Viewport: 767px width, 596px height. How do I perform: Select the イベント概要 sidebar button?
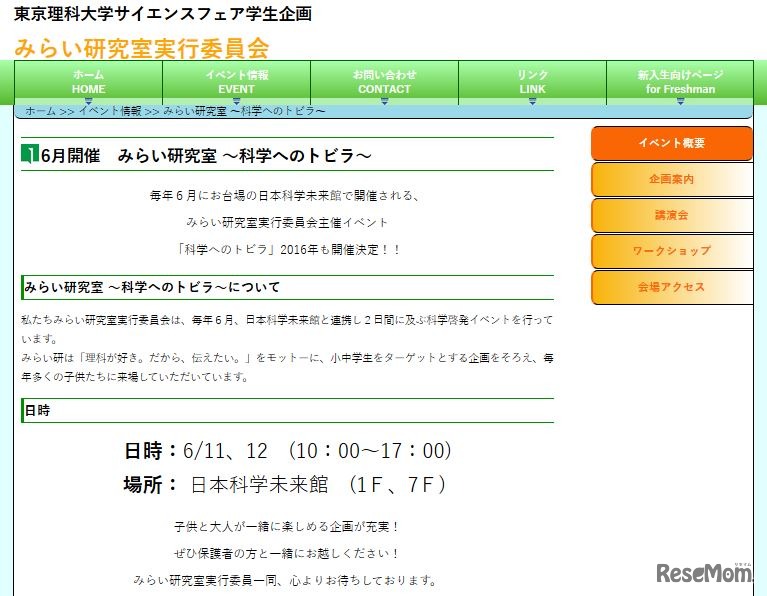point(672,143)
